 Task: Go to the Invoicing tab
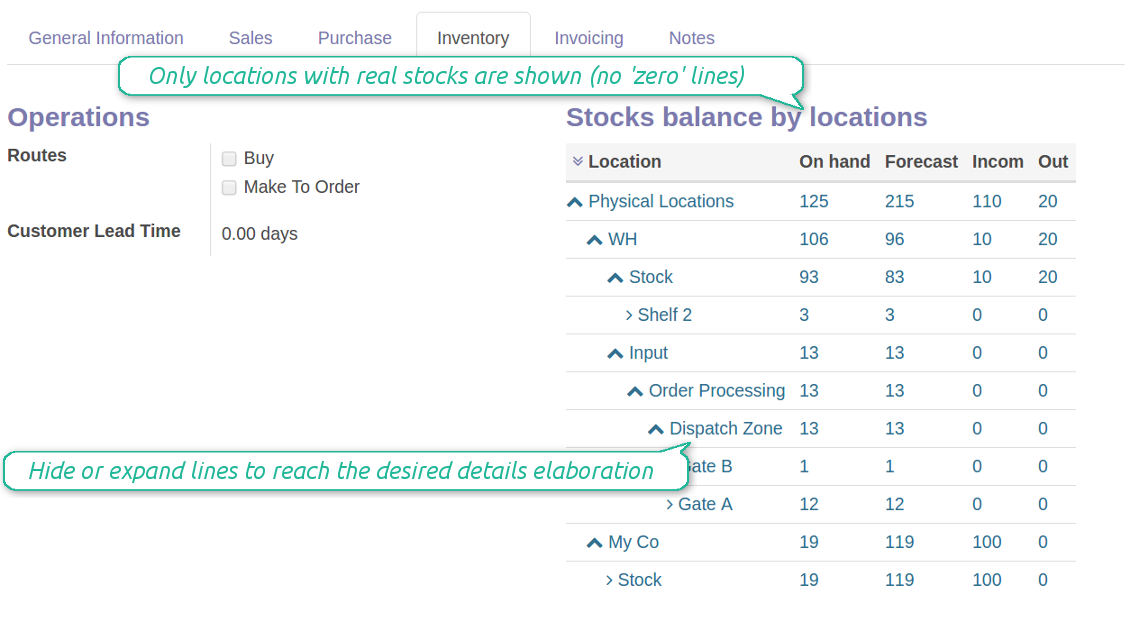[589, 38]
